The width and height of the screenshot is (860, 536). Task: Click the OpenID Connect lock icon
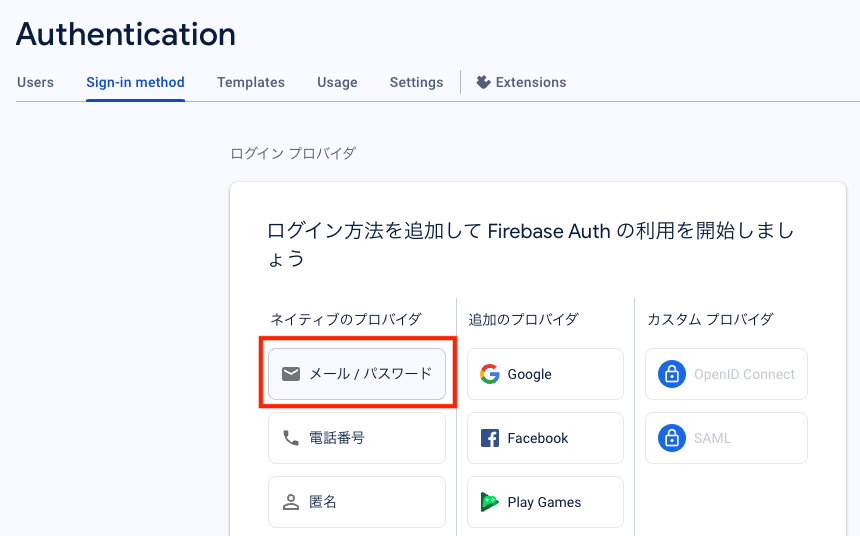670,374
